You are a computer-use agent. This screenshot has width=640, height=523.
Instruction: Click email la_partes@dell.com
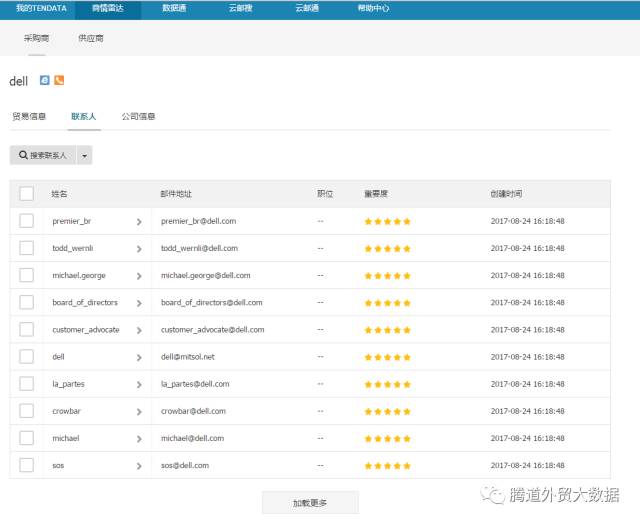pos(195,384)
